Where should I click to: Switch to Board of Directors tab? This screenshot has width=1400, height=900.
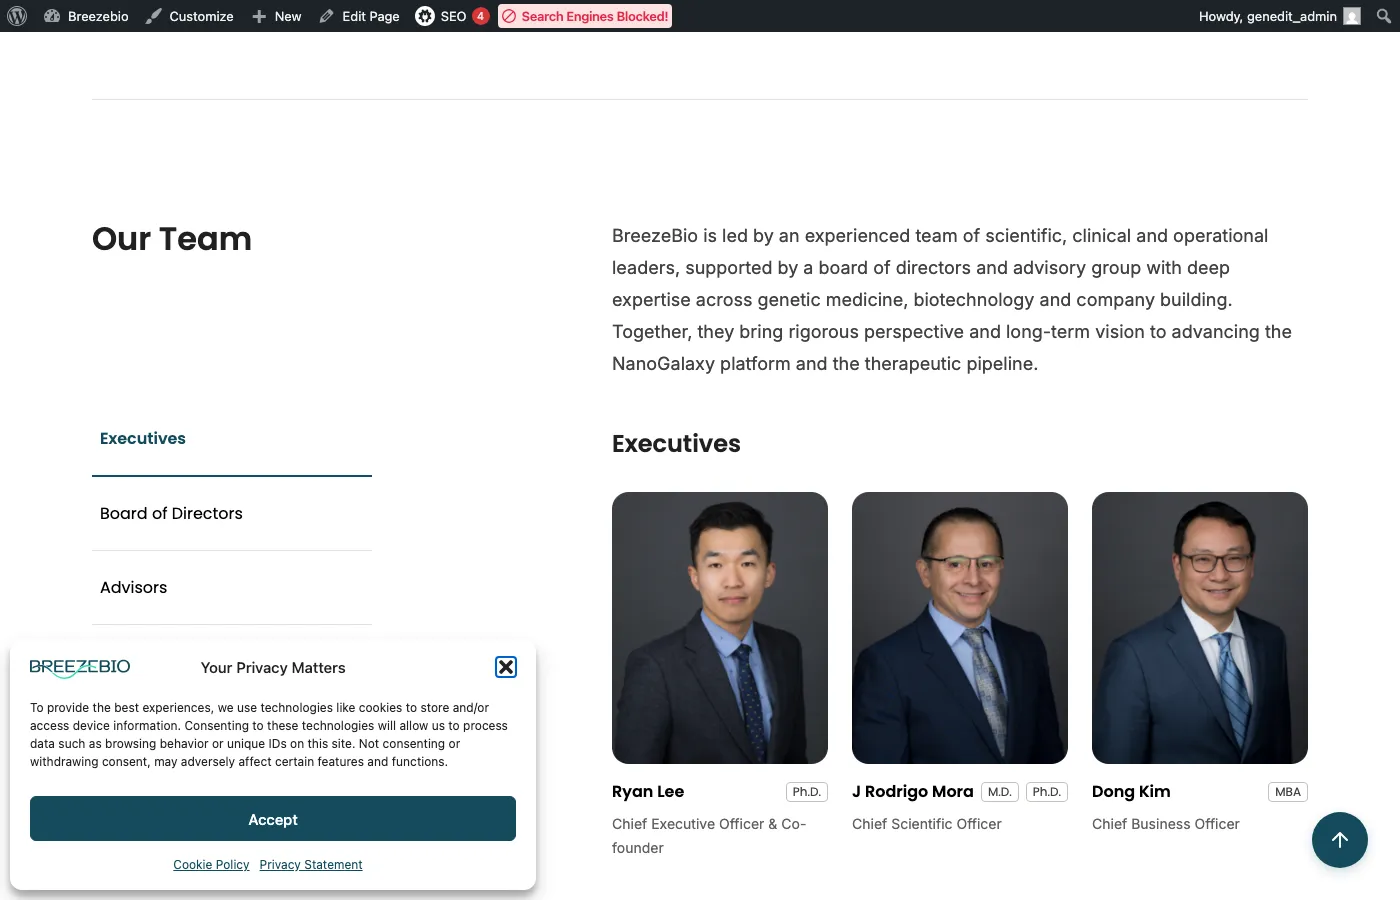[171, 513]
